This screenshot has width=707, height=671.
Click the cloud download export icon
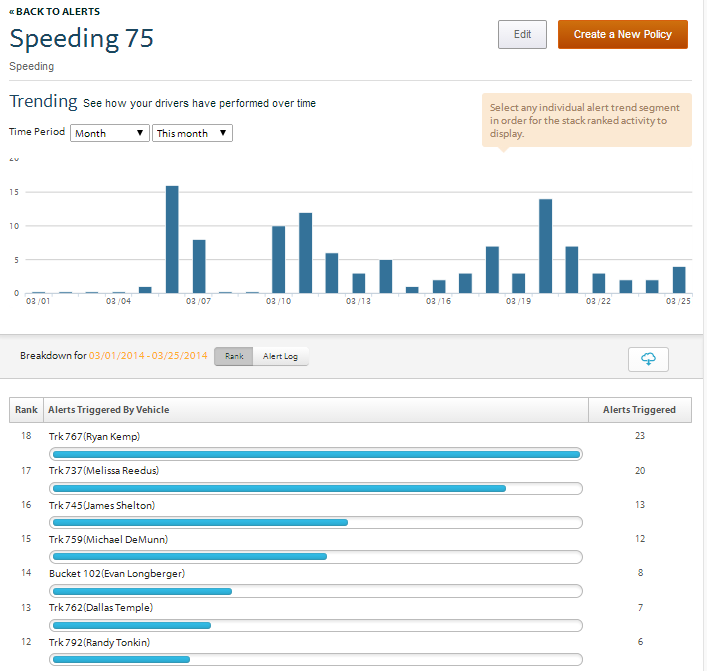pyautogui.click(x=648, y=360)
